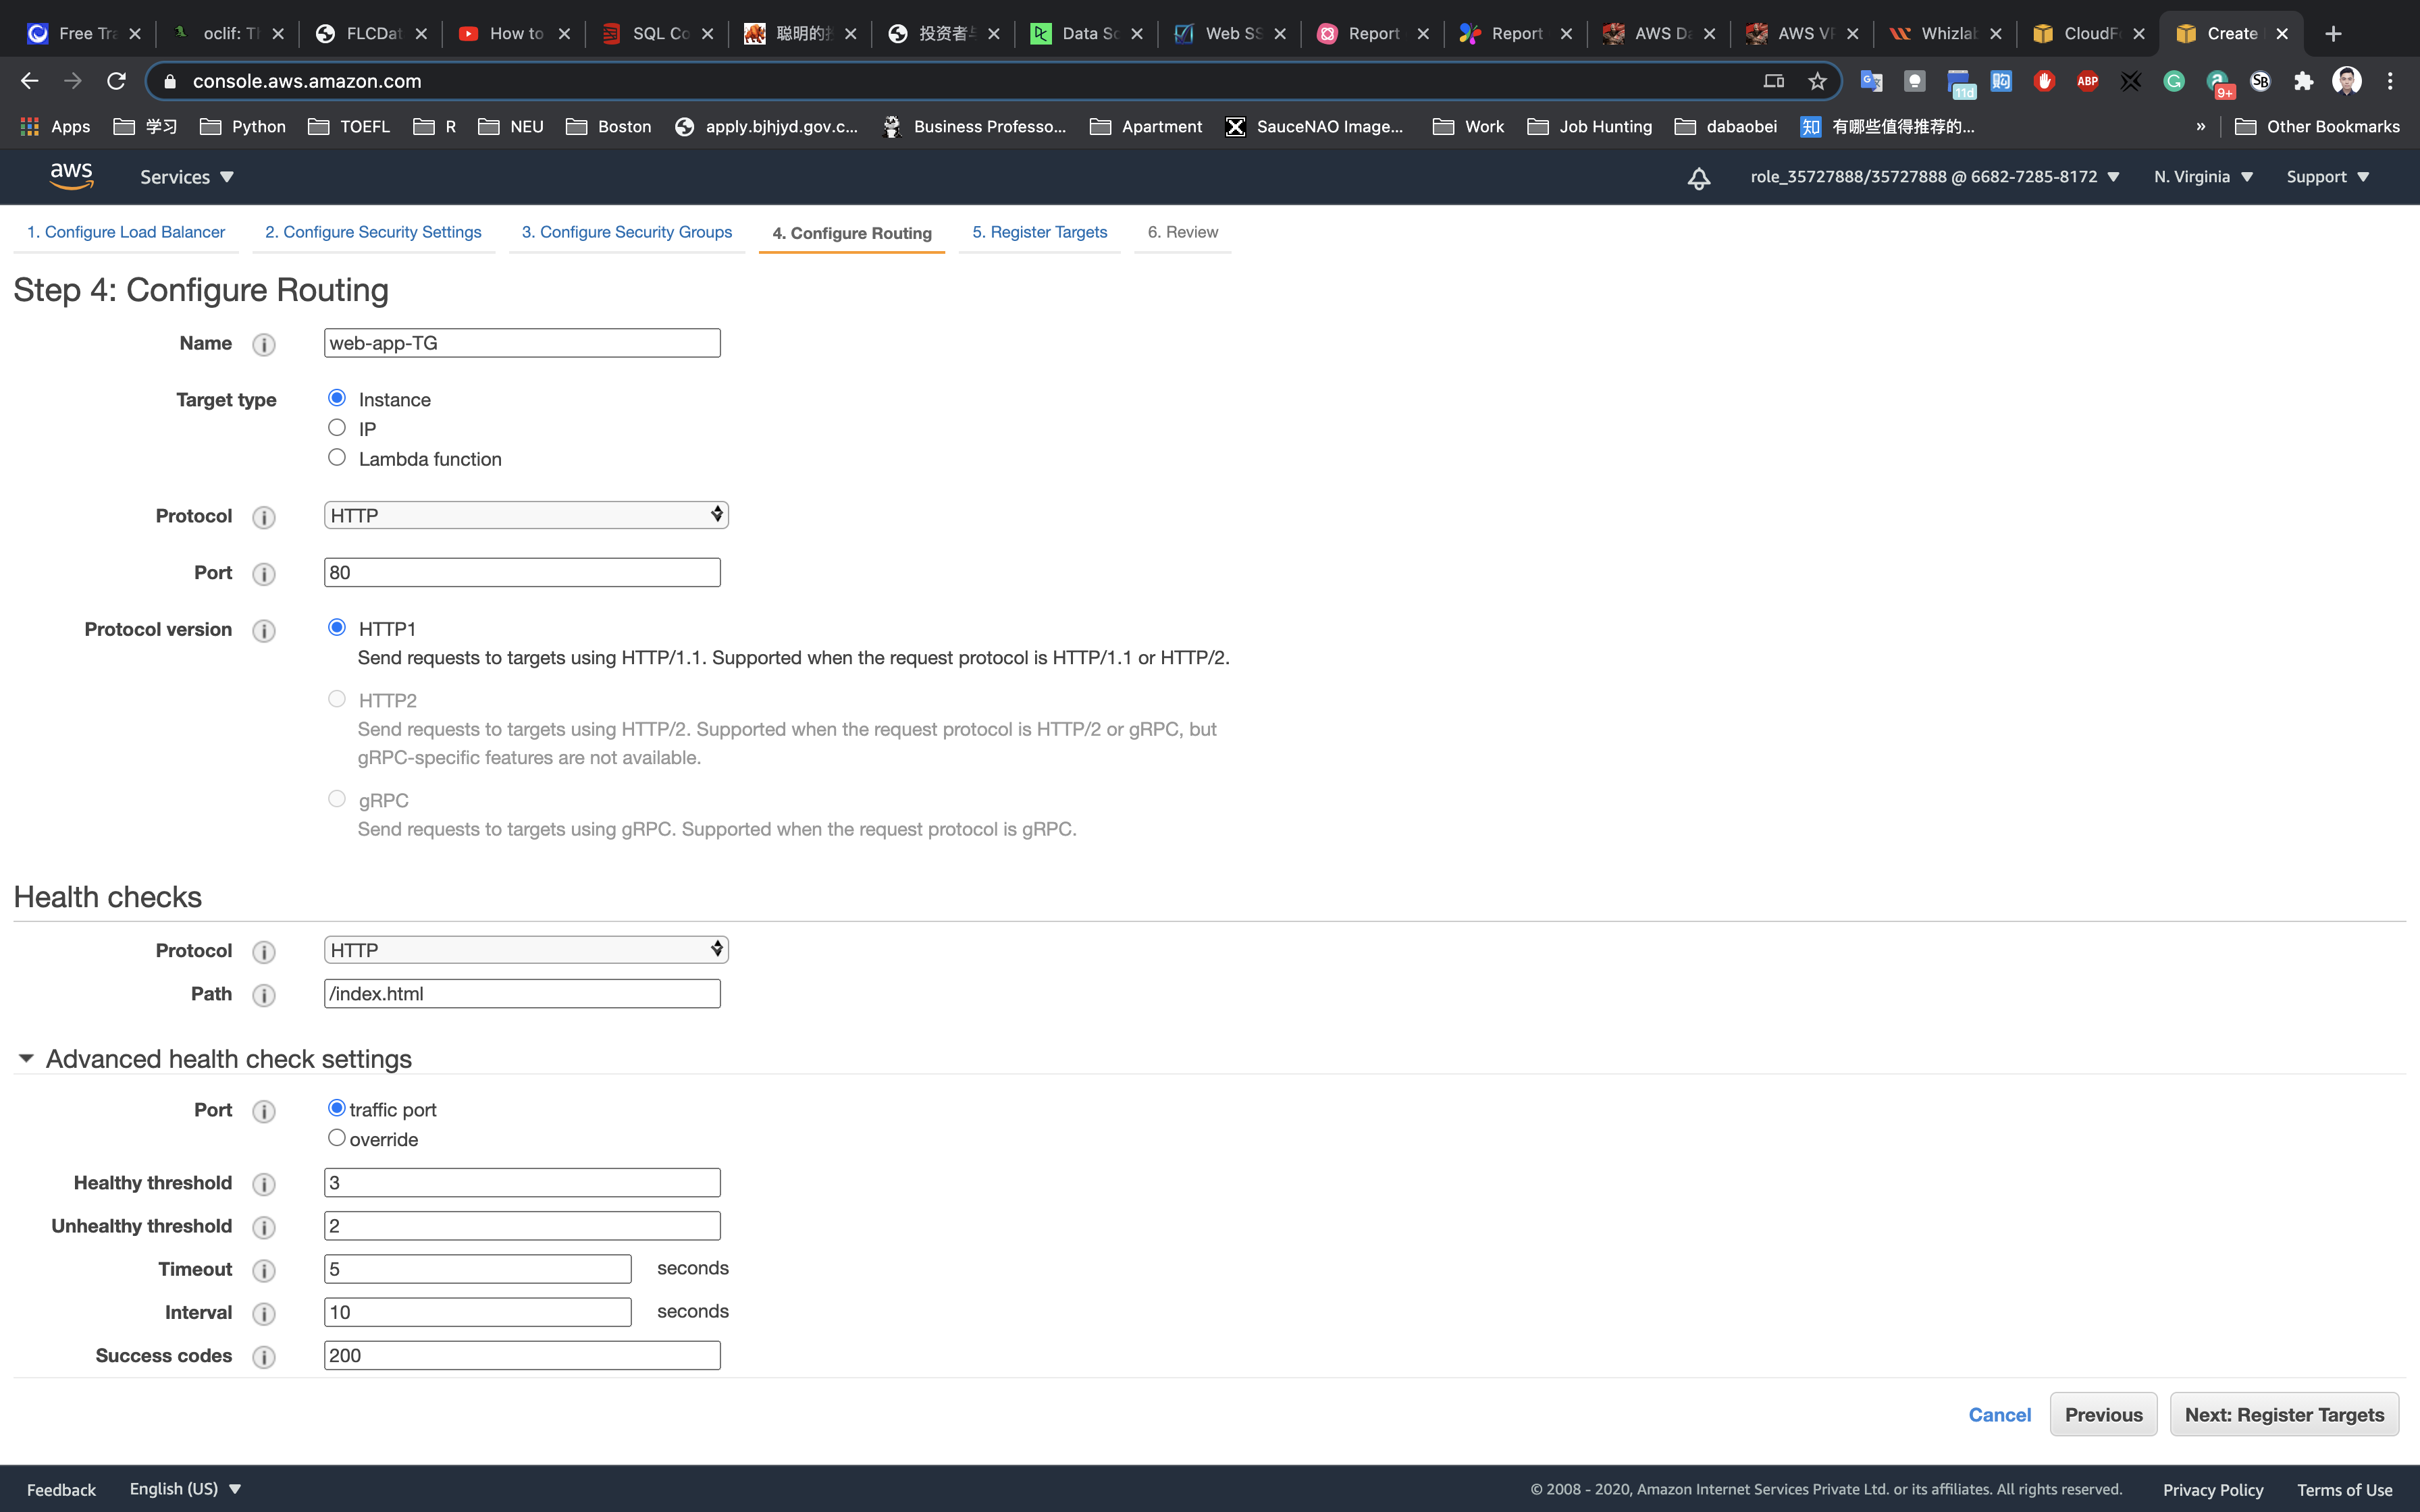Choose Lambda function target type
This screenshot has width=2420, height=1512.
point(337,457)
